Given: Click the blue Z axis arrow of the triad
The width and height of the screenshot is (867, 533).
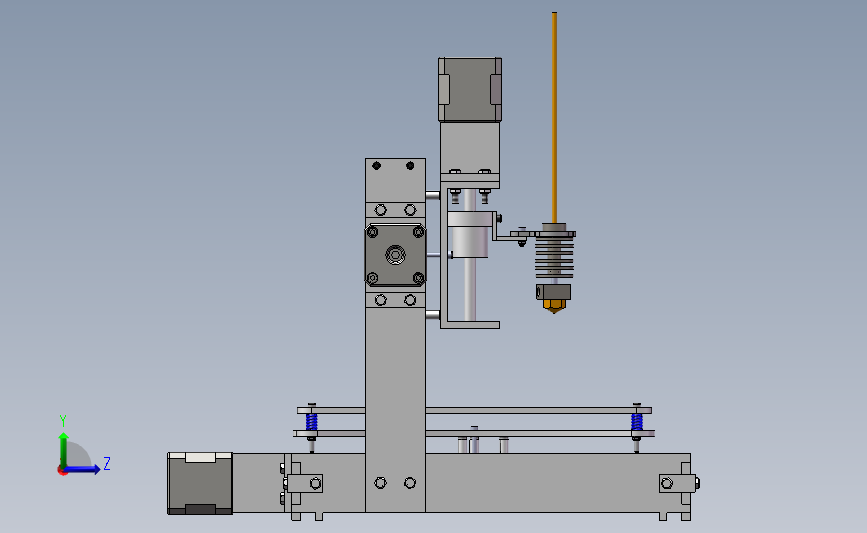Looking at the screenshot, I should click(82, 469).
